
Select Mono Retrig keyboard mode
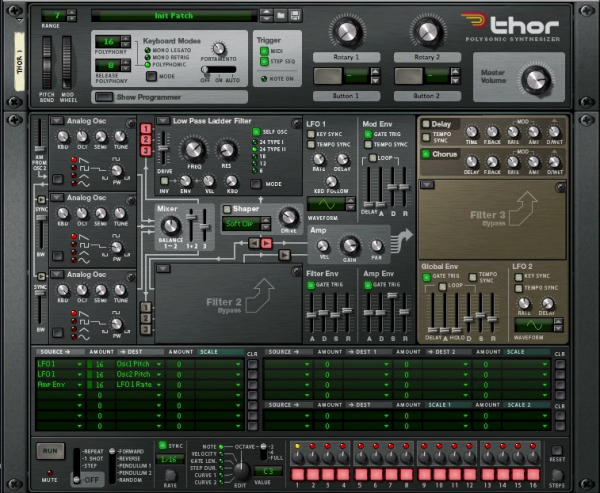coord(147,57)
